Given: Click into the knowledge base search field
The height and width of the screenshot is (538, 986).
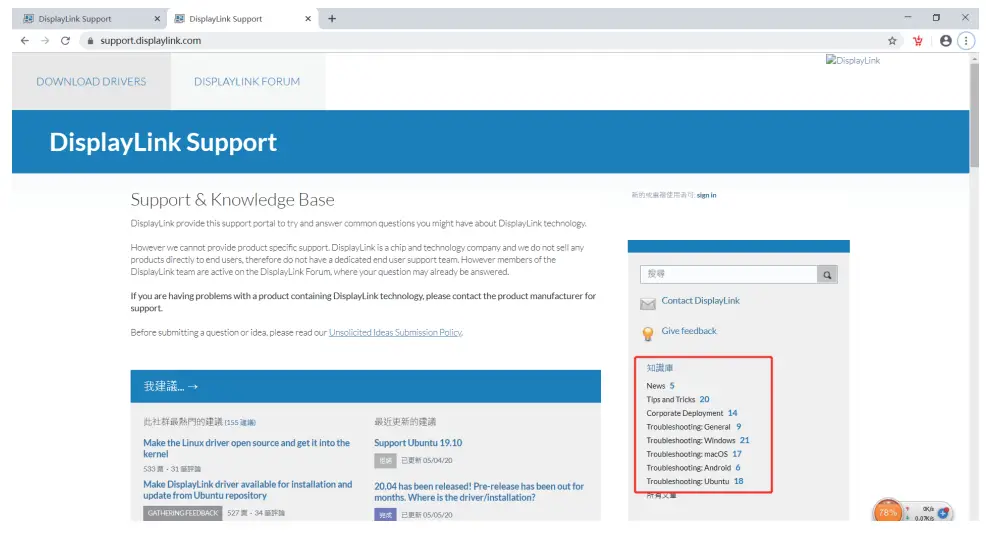Looking at the screenshot, I should [729, 275].
